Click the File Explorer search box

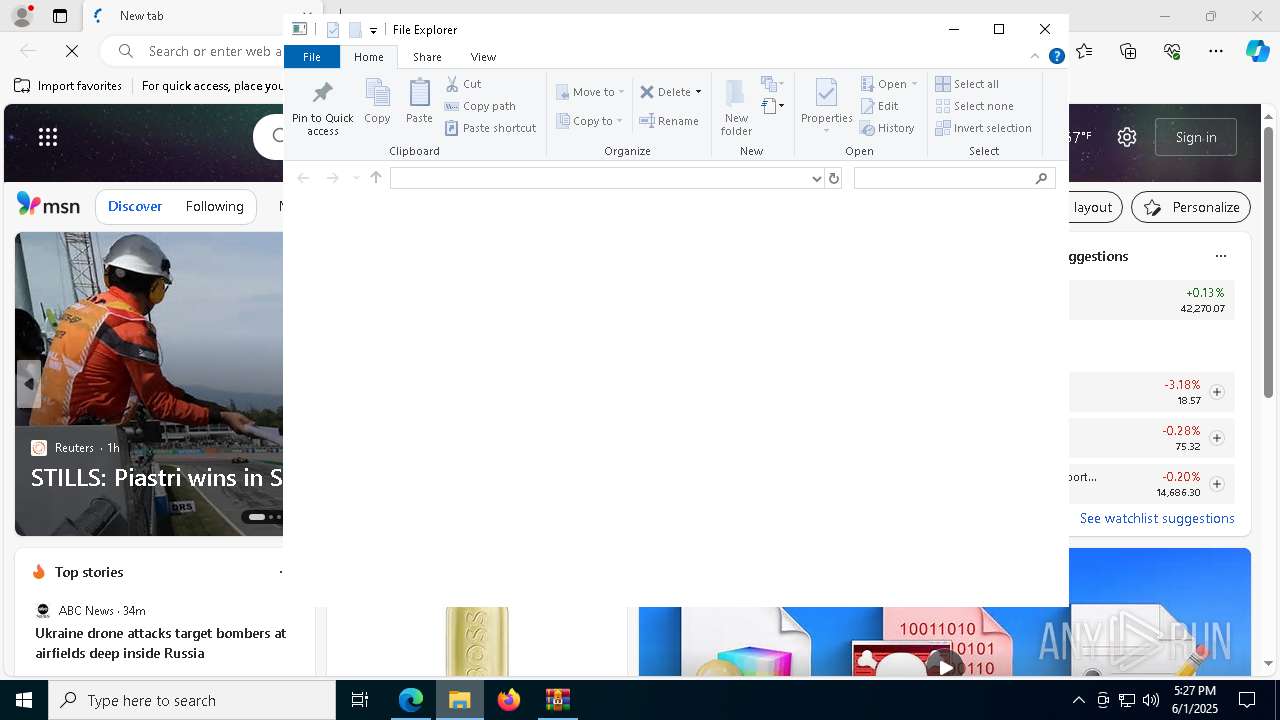[955, 178]
